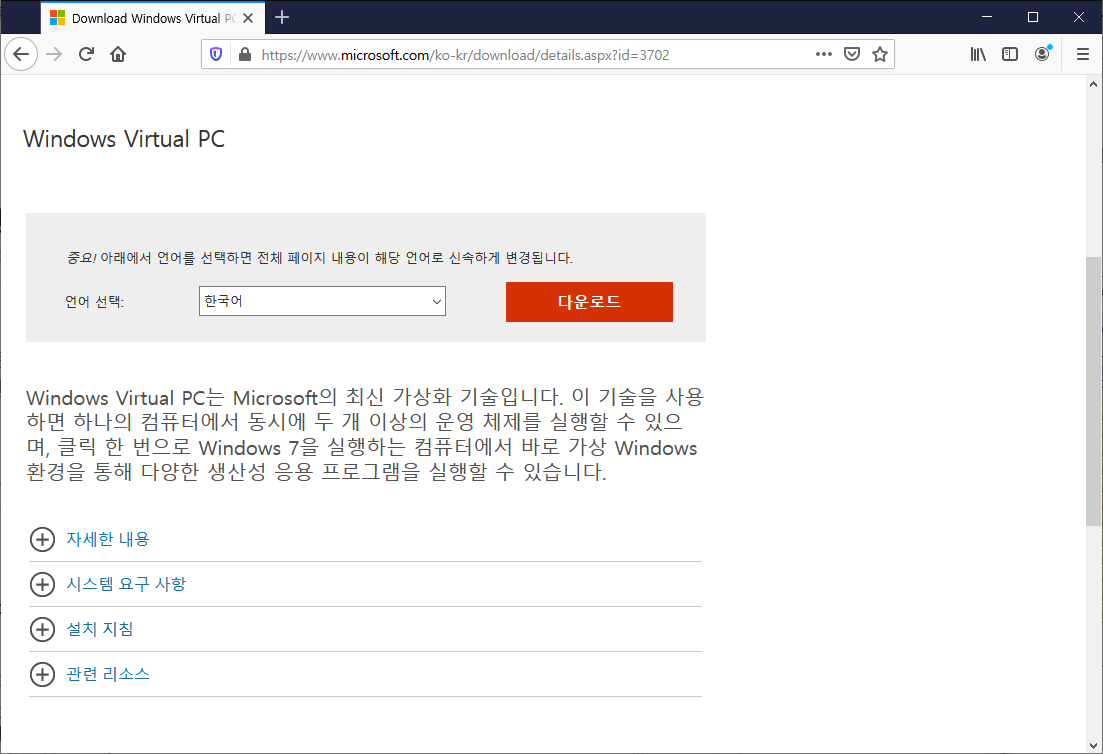Open the Firefox account icon
Screen dimensions: 1103x754
tap(1043, 54)
